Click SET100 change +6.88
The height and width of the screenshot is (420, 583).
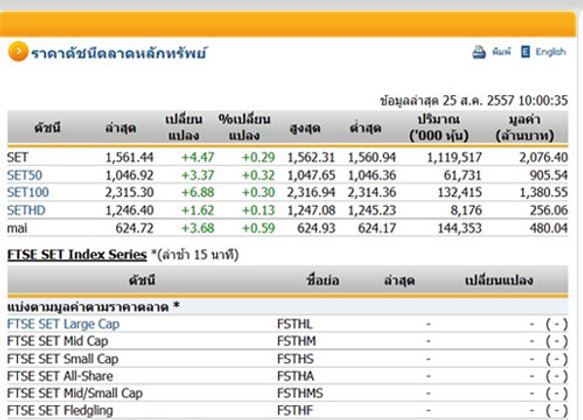click(197, 193)
